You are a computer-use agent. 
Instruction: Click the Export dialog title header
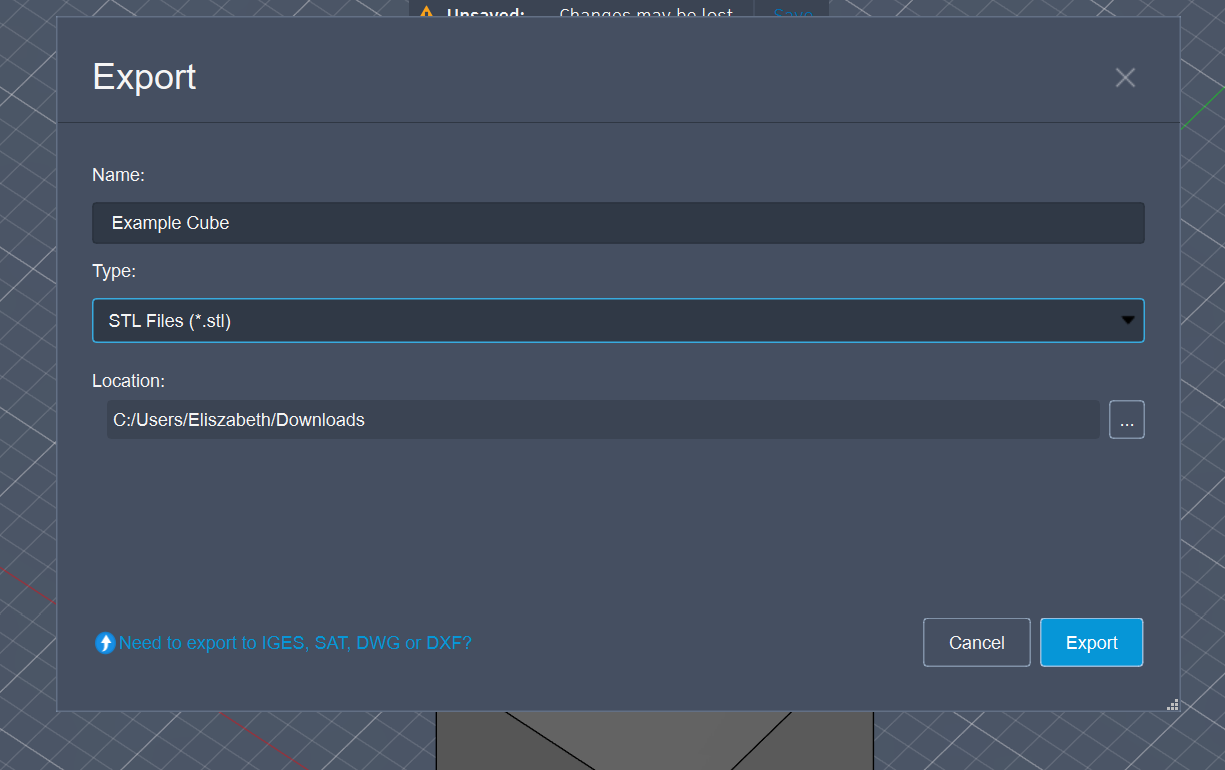144,77
